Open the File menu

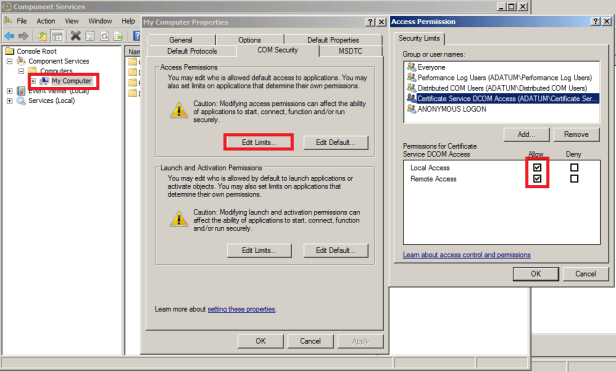pos(22,21)
